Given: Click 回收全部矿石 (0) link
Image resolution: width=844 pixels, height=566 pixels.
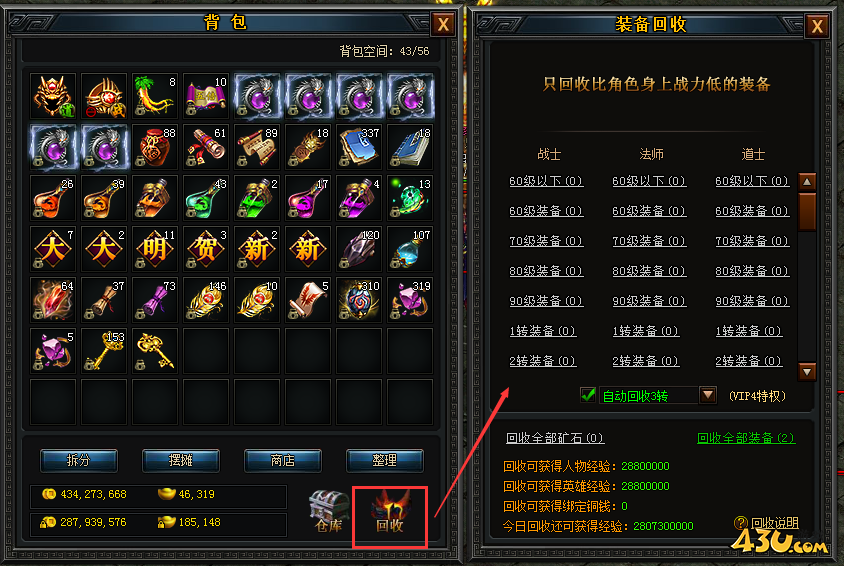Looking at the screenshot, I should (x=555, y=438).
